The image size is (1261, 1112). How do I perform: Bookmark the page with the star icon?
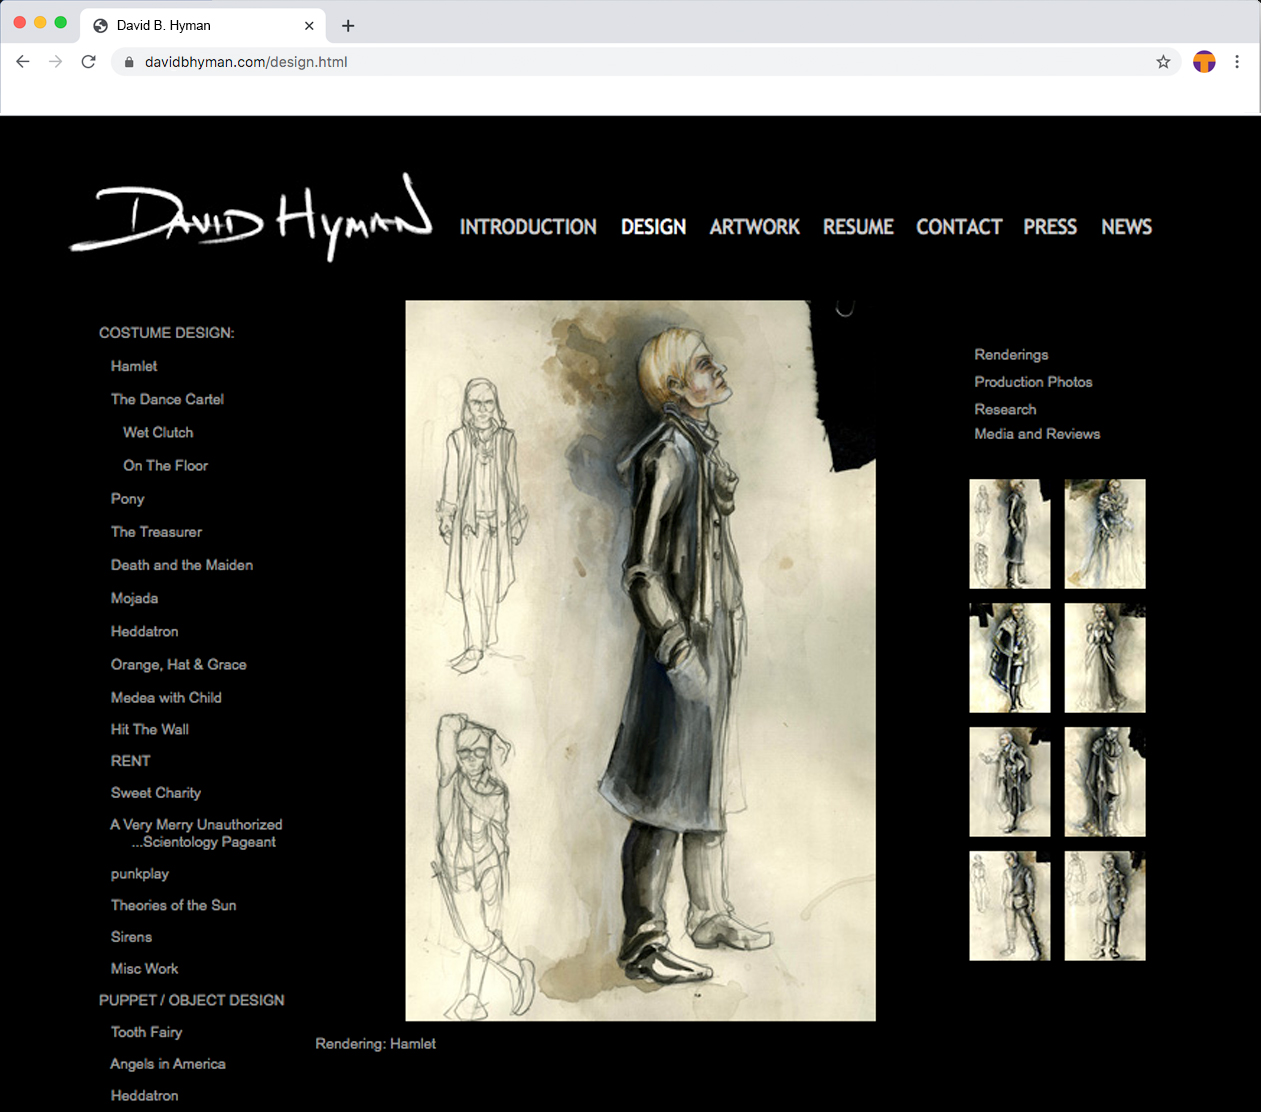pos(1163,61)
